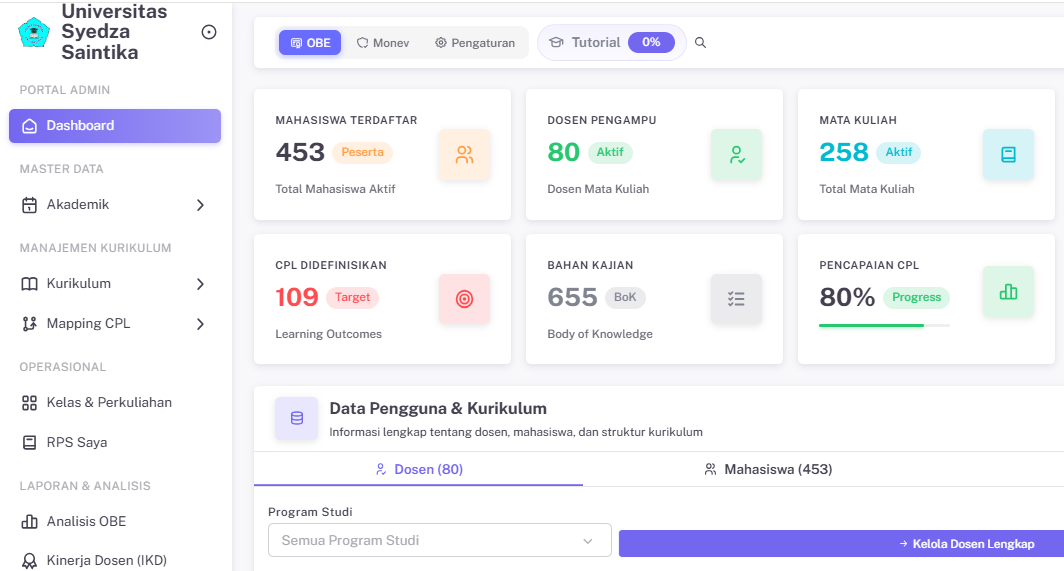This screenshot has height=571, width=1064.
Task: Click the BoK badge
Action: tap(625, 297)
